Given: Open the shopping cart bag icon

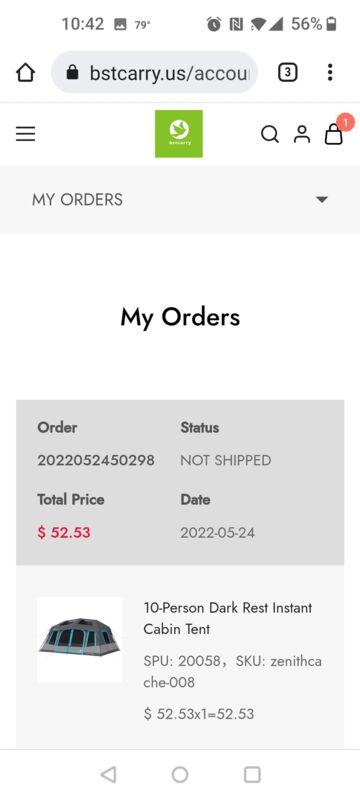Looking at the screenshot, I should coord(334,135).
